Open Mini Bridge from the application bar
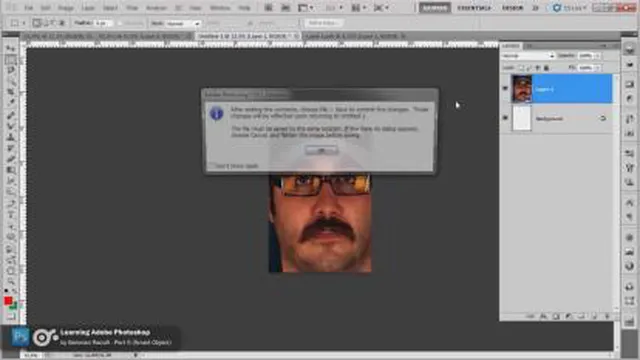Image resolution: width=640 pixels, height=360 pixels. 285,8
